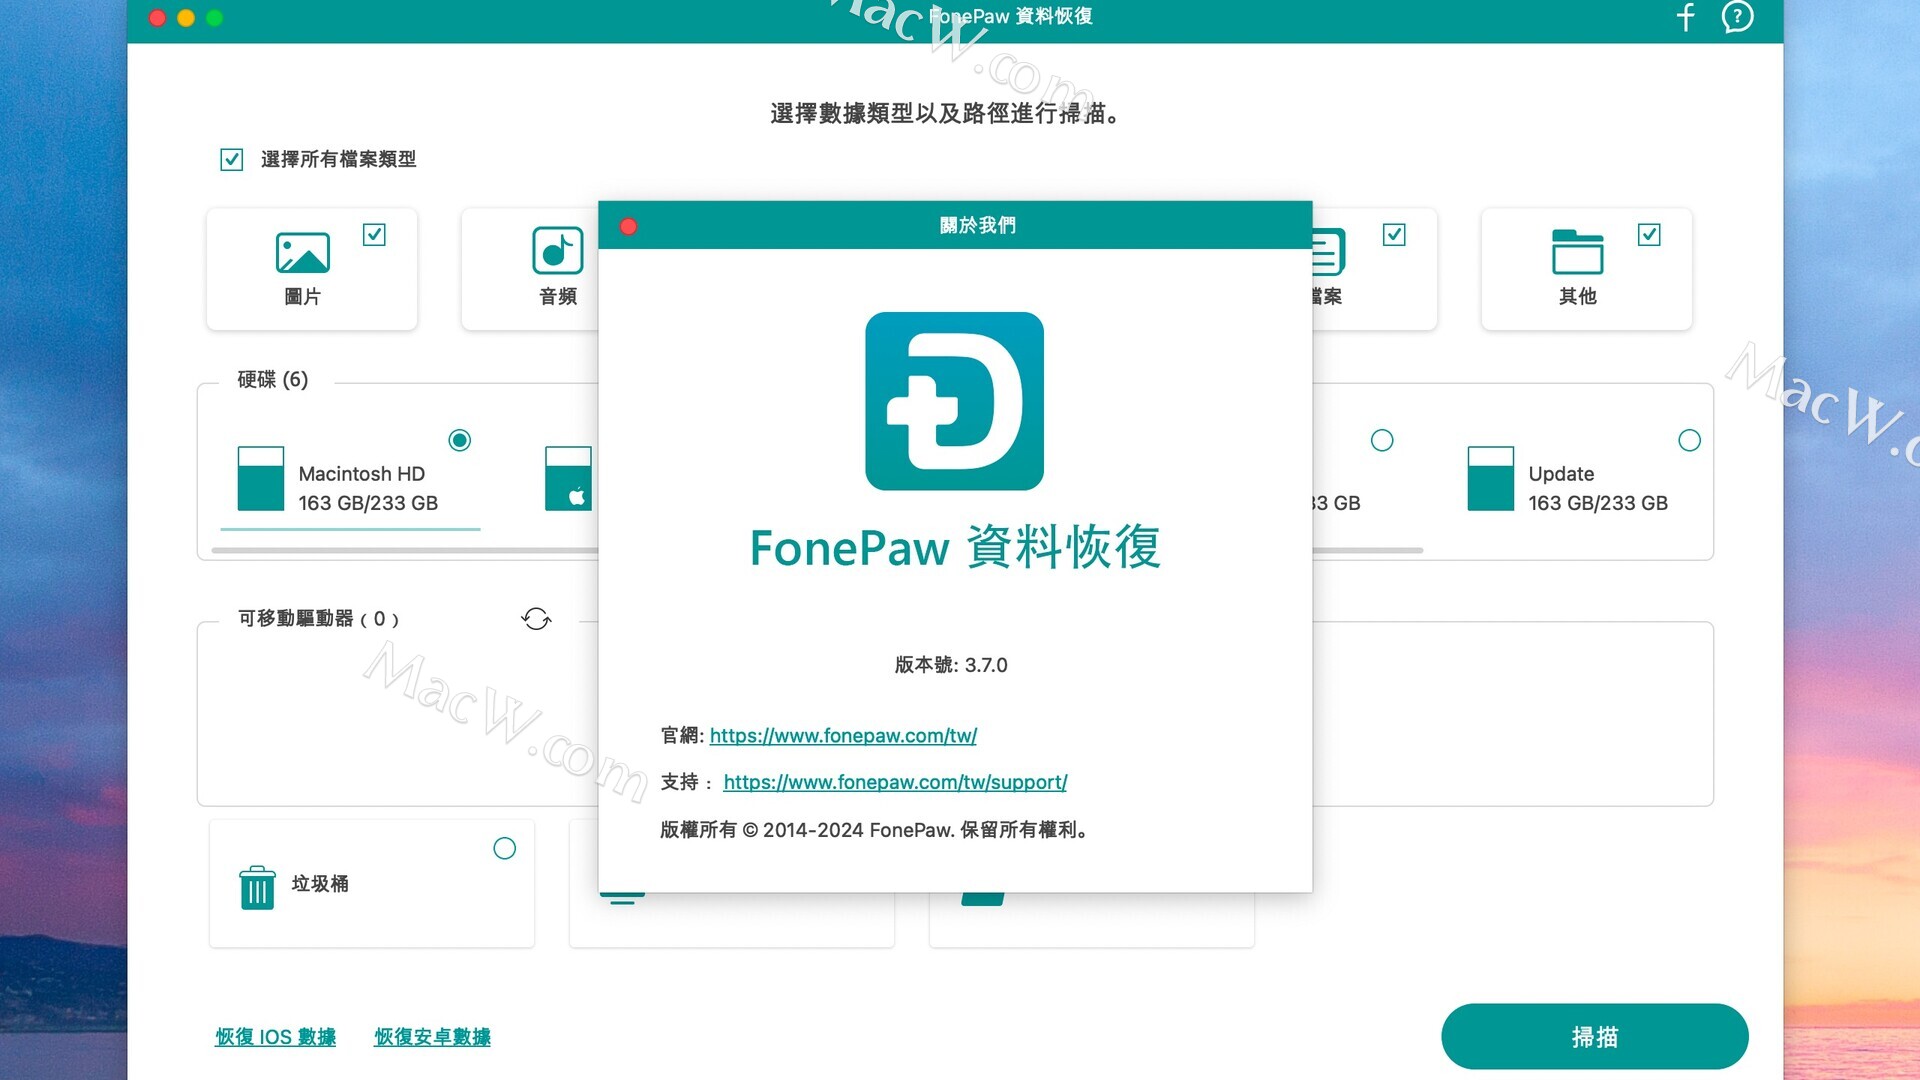
Task: Click the 恢復 IOS 數據 link
Action: [275, 1037]
